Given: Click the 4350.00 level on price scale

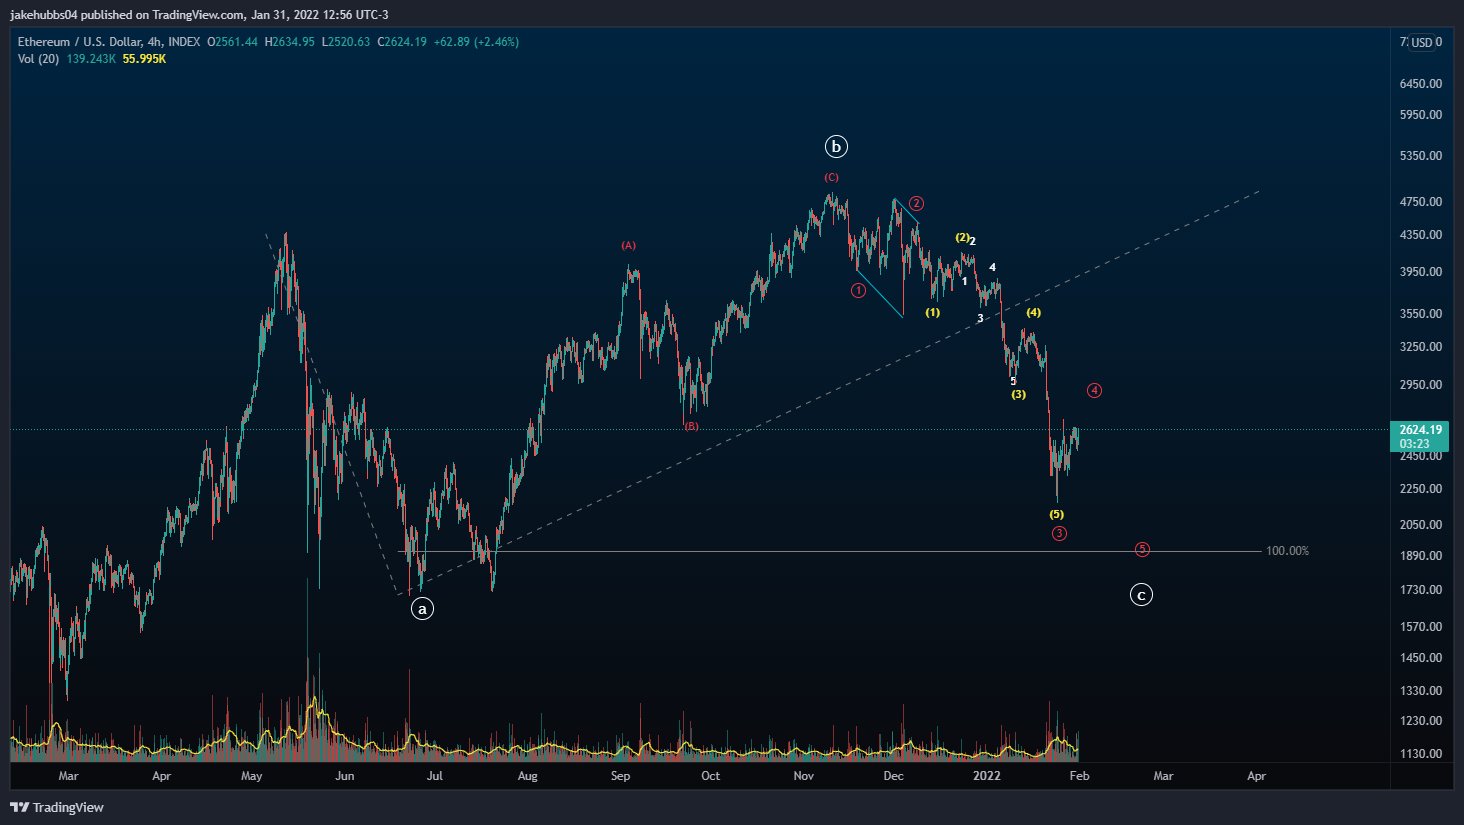Looking at the screenshot, I should [x=1421, y=235].
